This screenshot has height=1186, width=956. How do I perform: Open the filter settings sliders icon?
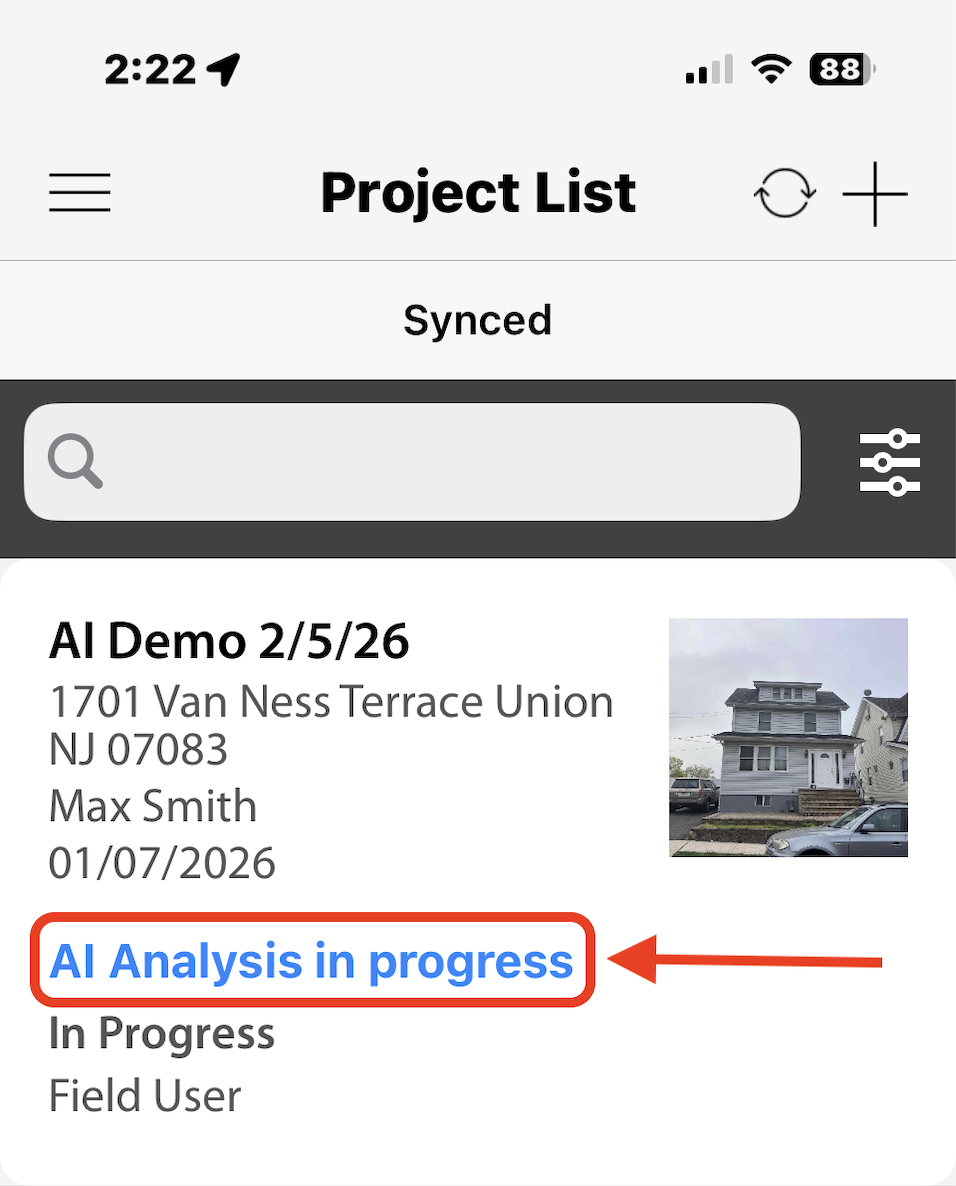pyautogui.click(x=889, y=462)
